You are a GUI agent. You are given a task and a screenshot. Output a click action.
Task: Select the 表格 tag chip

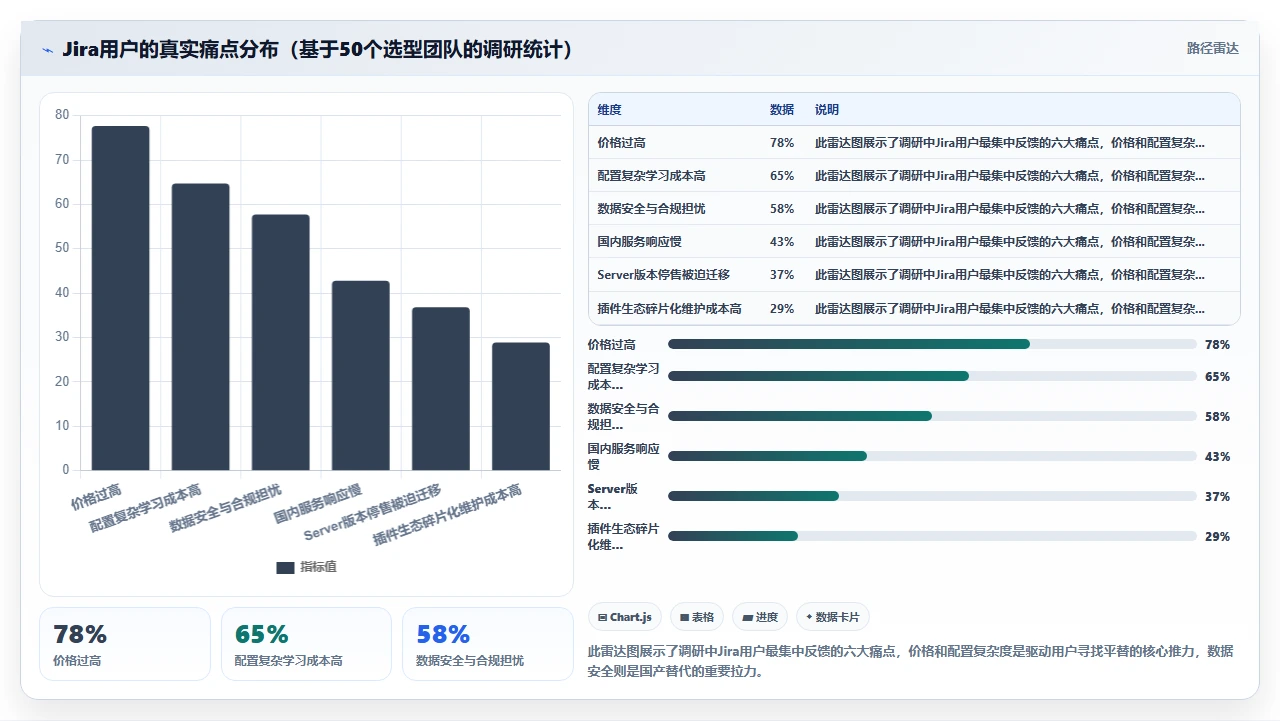(x=697, y=617)
